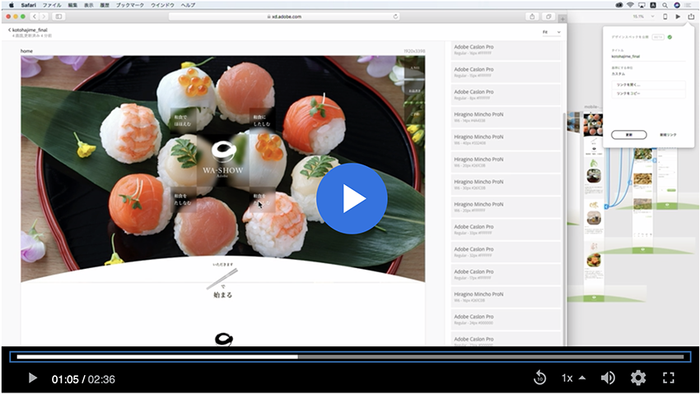The image size is (700, 394).
Task: Go forward in Safari
Action: (x=44, y=17)
